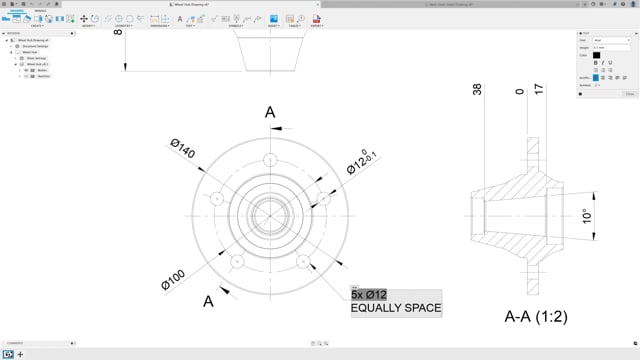Click the Save icon in title bar
The height and width of the screenshot is (360, 640).
pos(23,4)
